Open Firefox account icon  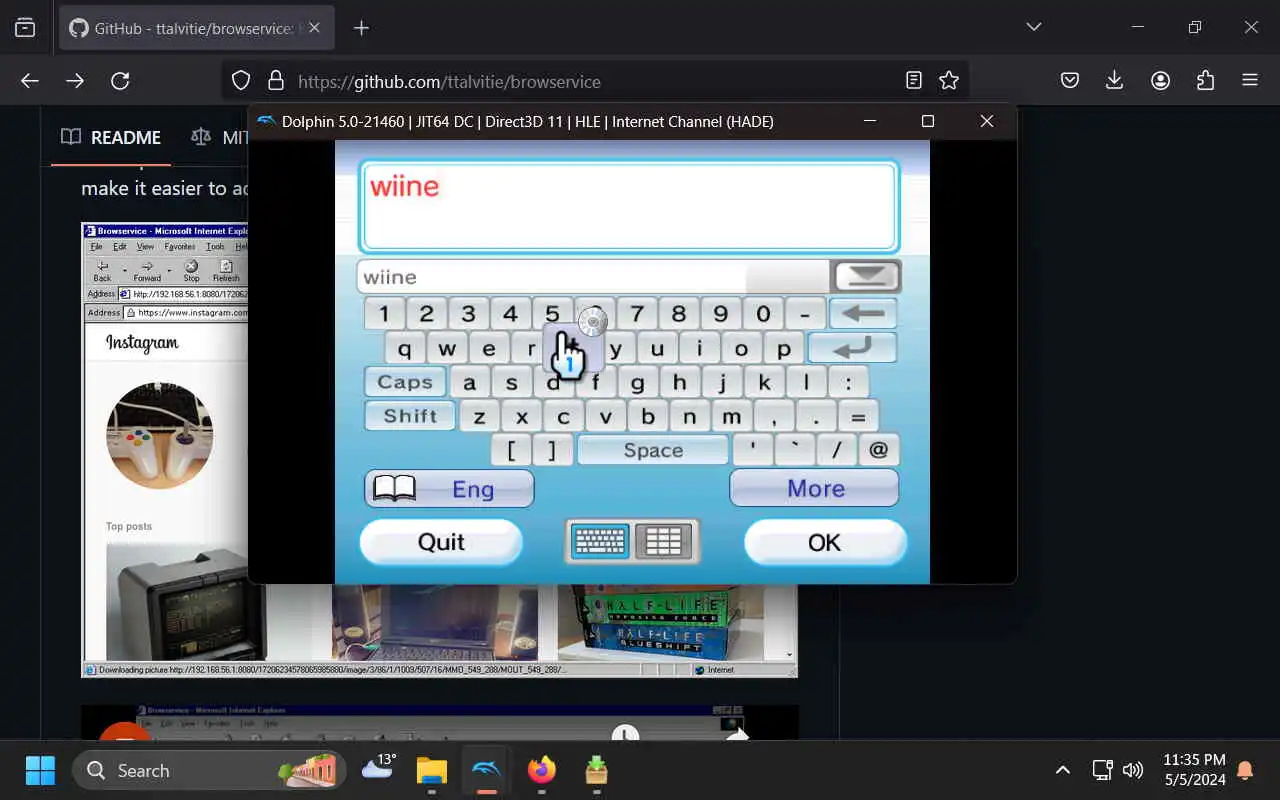[1160, 81]
